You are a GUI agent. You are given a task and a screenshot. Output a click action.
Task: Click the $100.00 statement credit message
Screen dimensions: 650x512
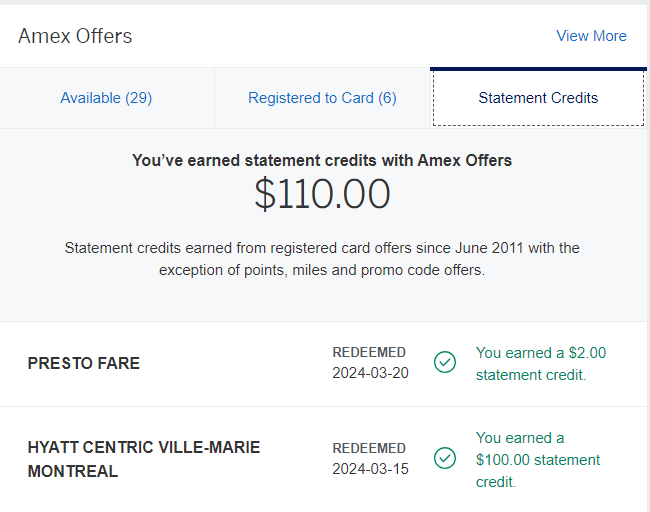538,460
